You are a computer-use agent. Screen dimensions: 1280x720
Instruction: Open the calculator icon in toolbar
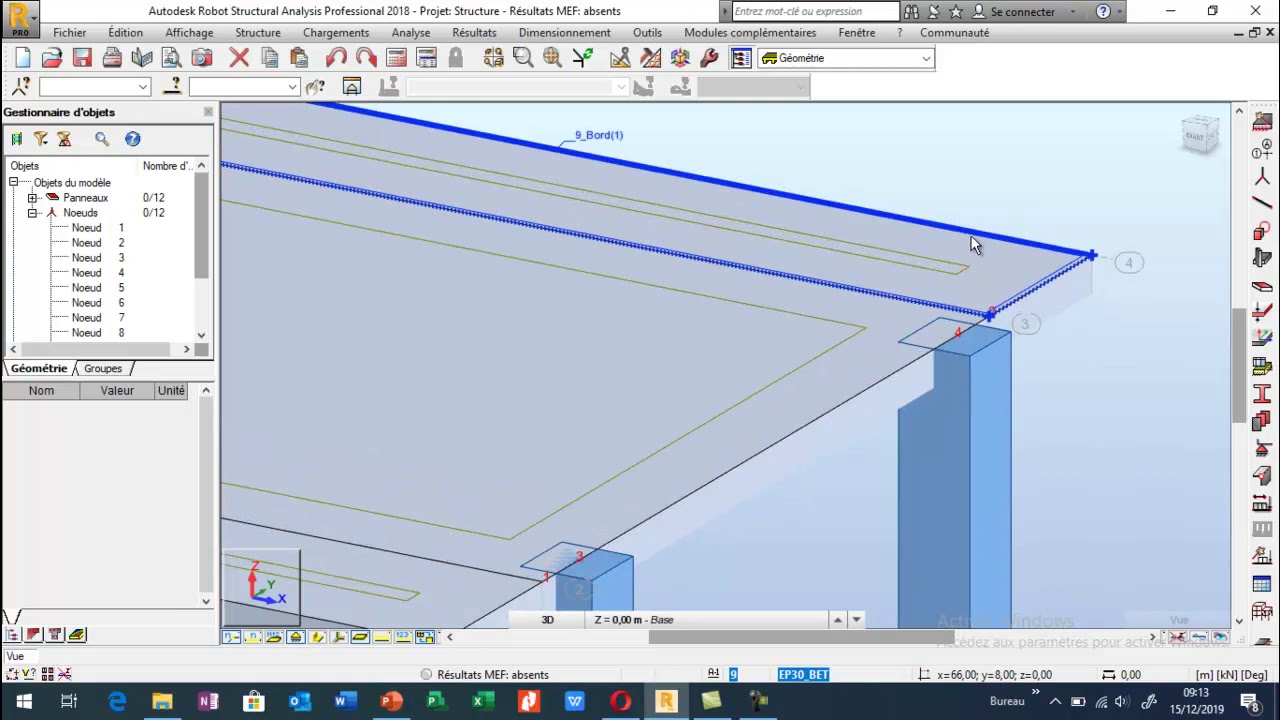coord(396,58)
